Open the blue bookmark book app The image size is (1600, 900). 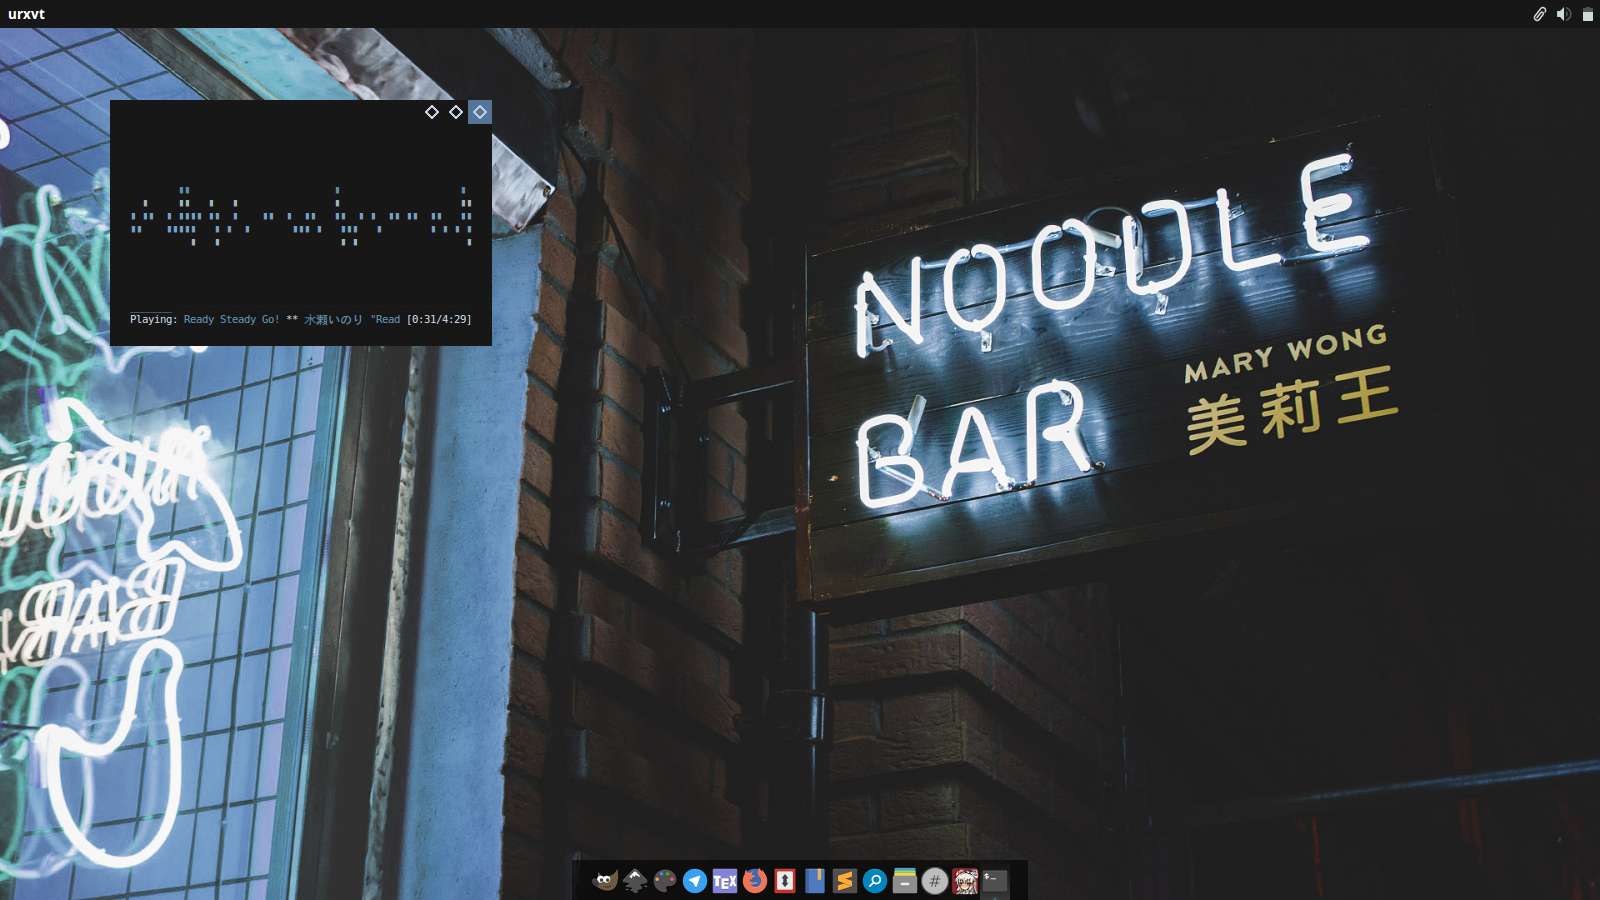[815, 880]
